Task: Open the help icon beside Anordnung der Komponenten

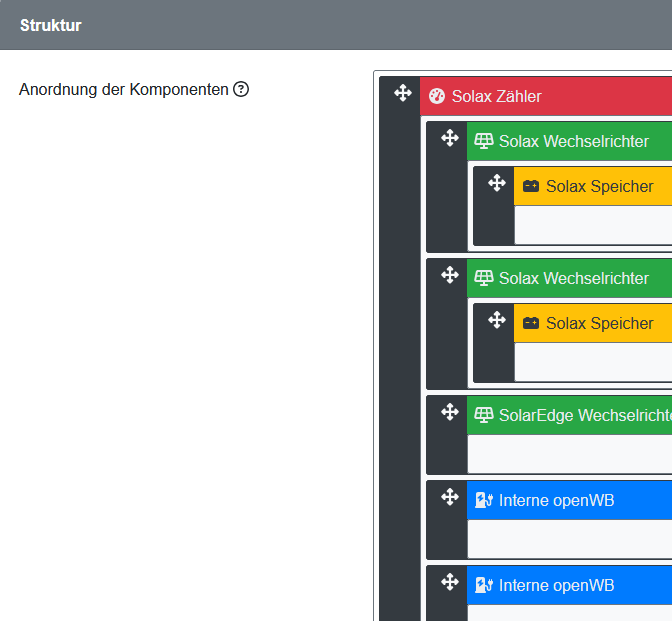Action: pyautogui.click(x=241, y=89)
